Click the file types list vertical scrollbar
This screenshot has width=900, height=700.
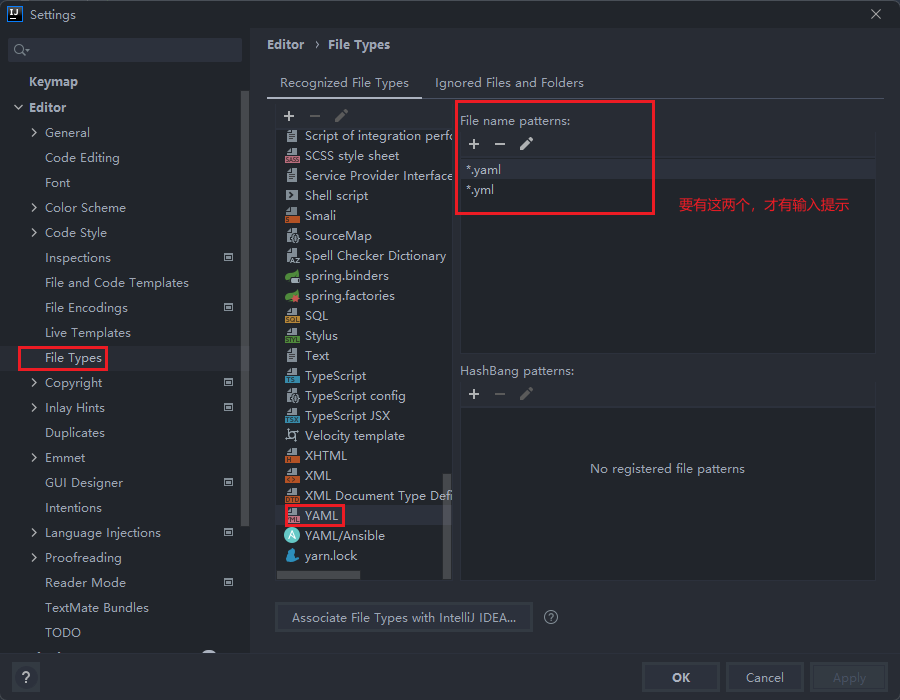[x=447, y=526]
